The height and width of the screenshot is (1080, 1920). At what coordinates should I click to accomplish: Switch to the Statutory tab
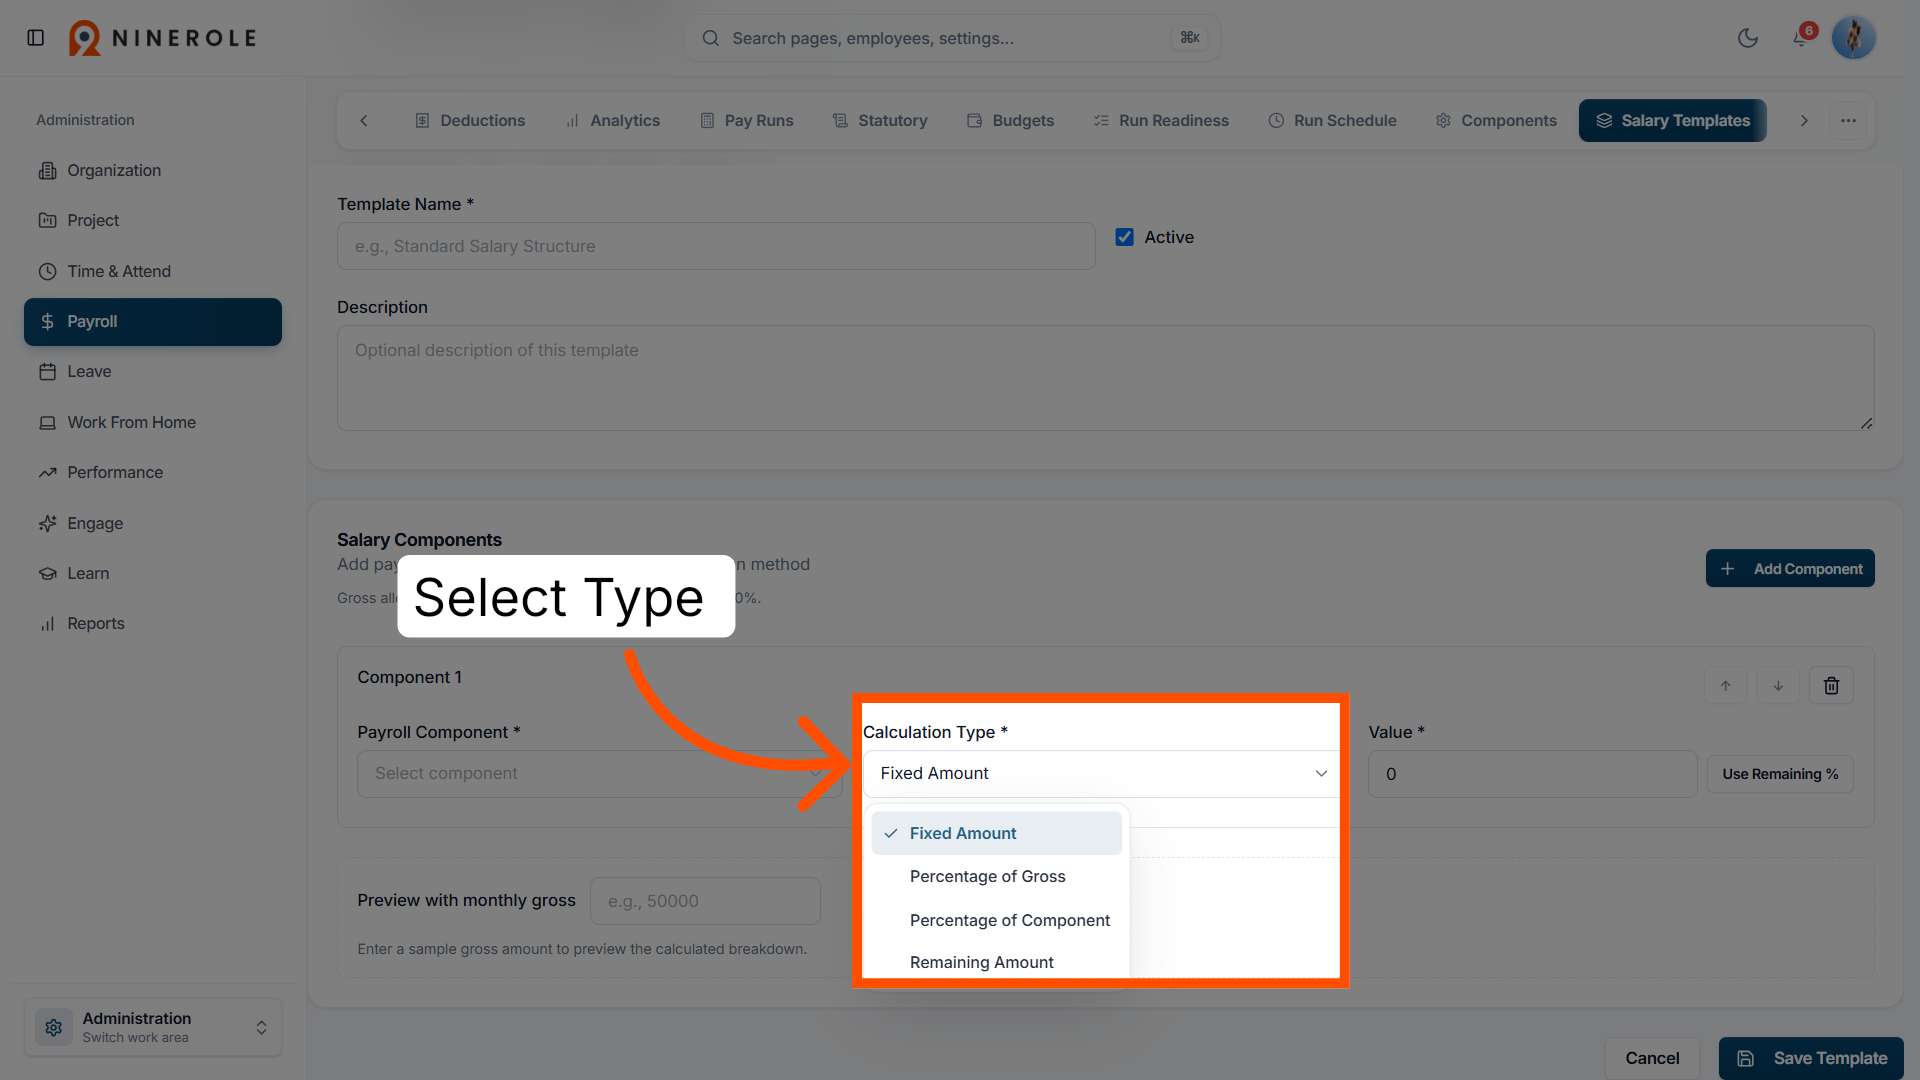click(880, 121)
